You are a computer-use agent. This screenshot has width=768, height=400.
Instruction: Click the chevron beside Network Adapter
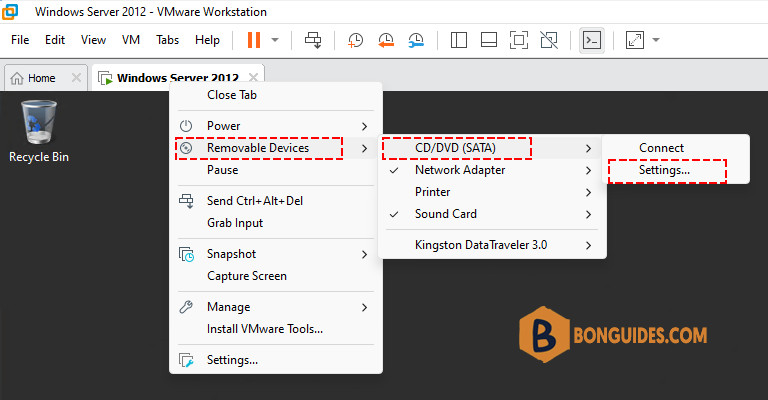588,170
